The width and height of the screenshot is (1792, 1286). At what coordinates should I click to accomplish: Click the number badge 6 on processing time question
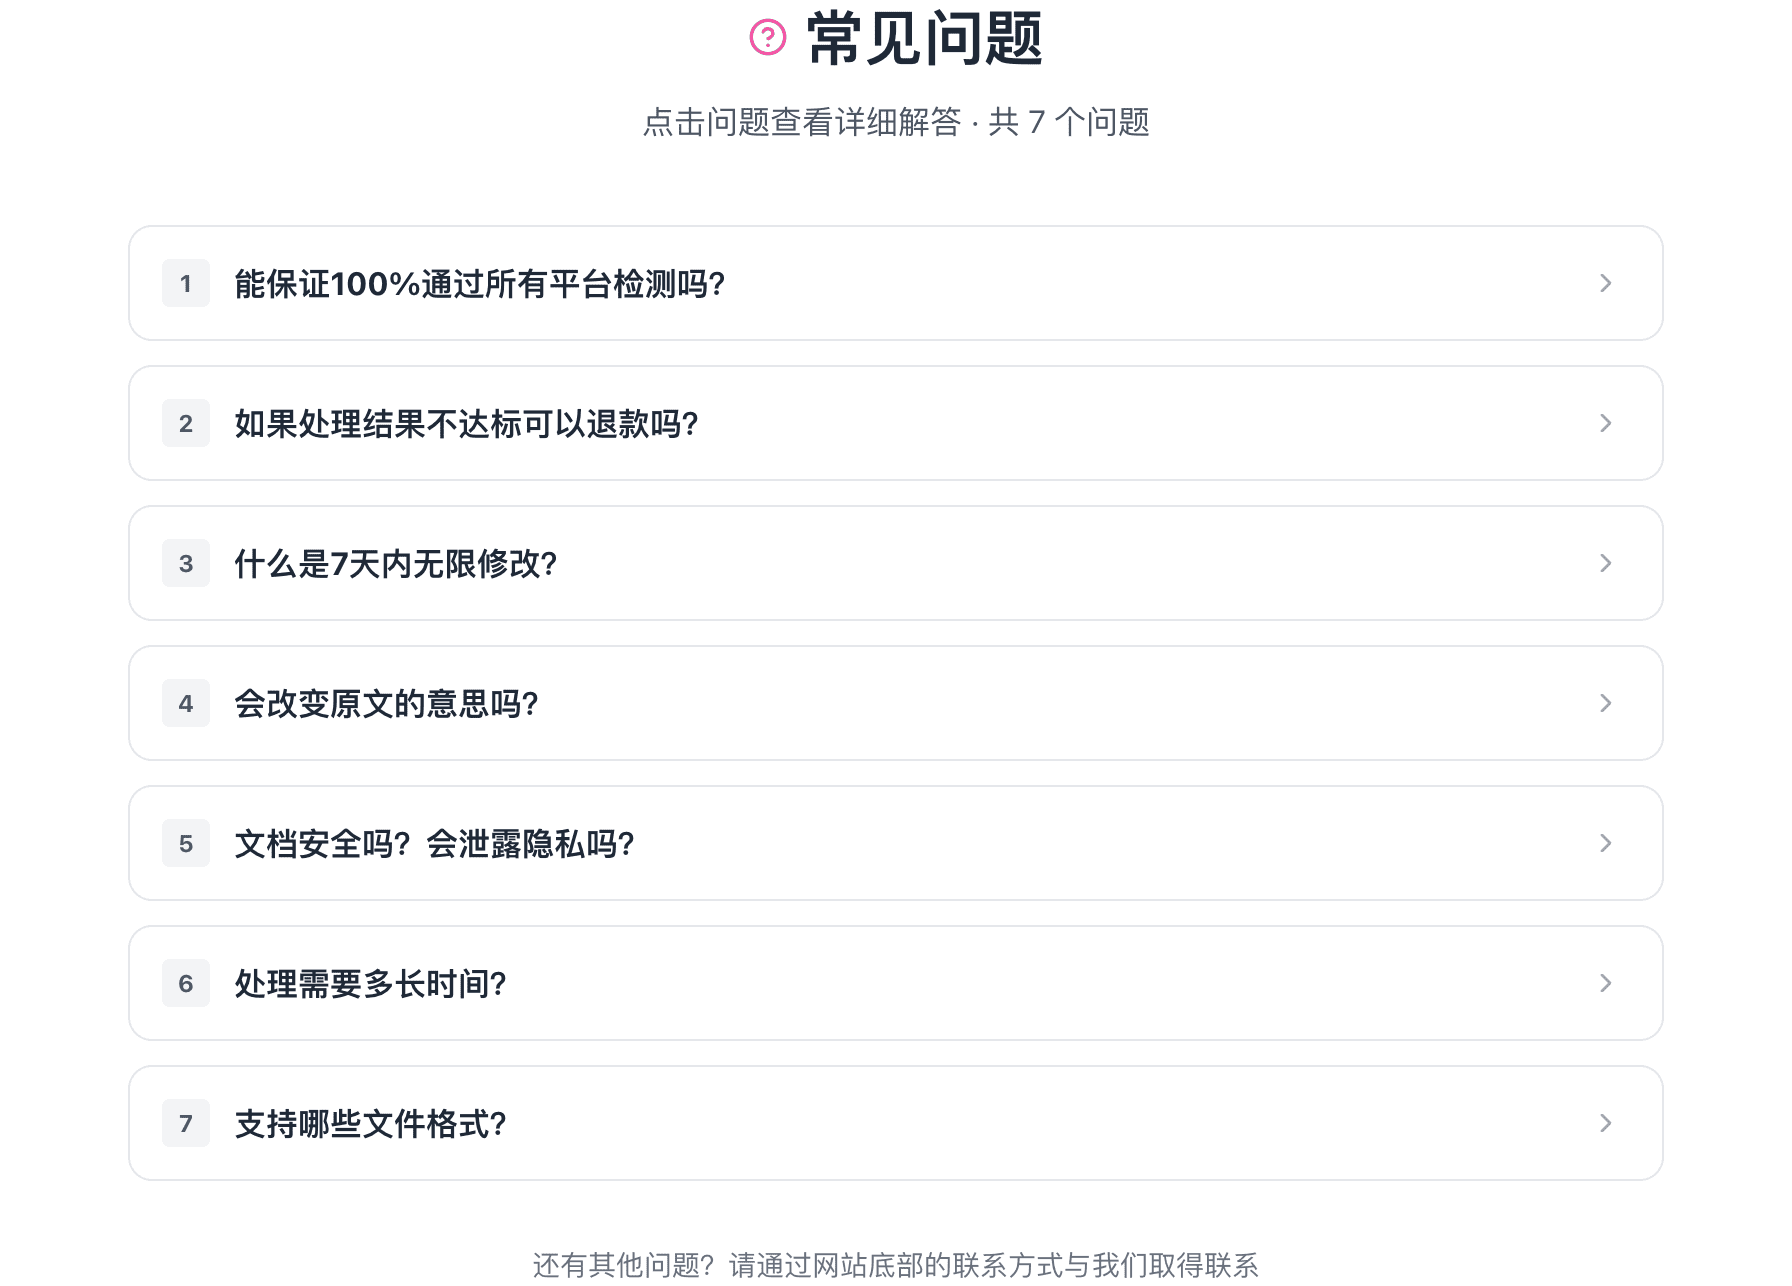point(185,984)
